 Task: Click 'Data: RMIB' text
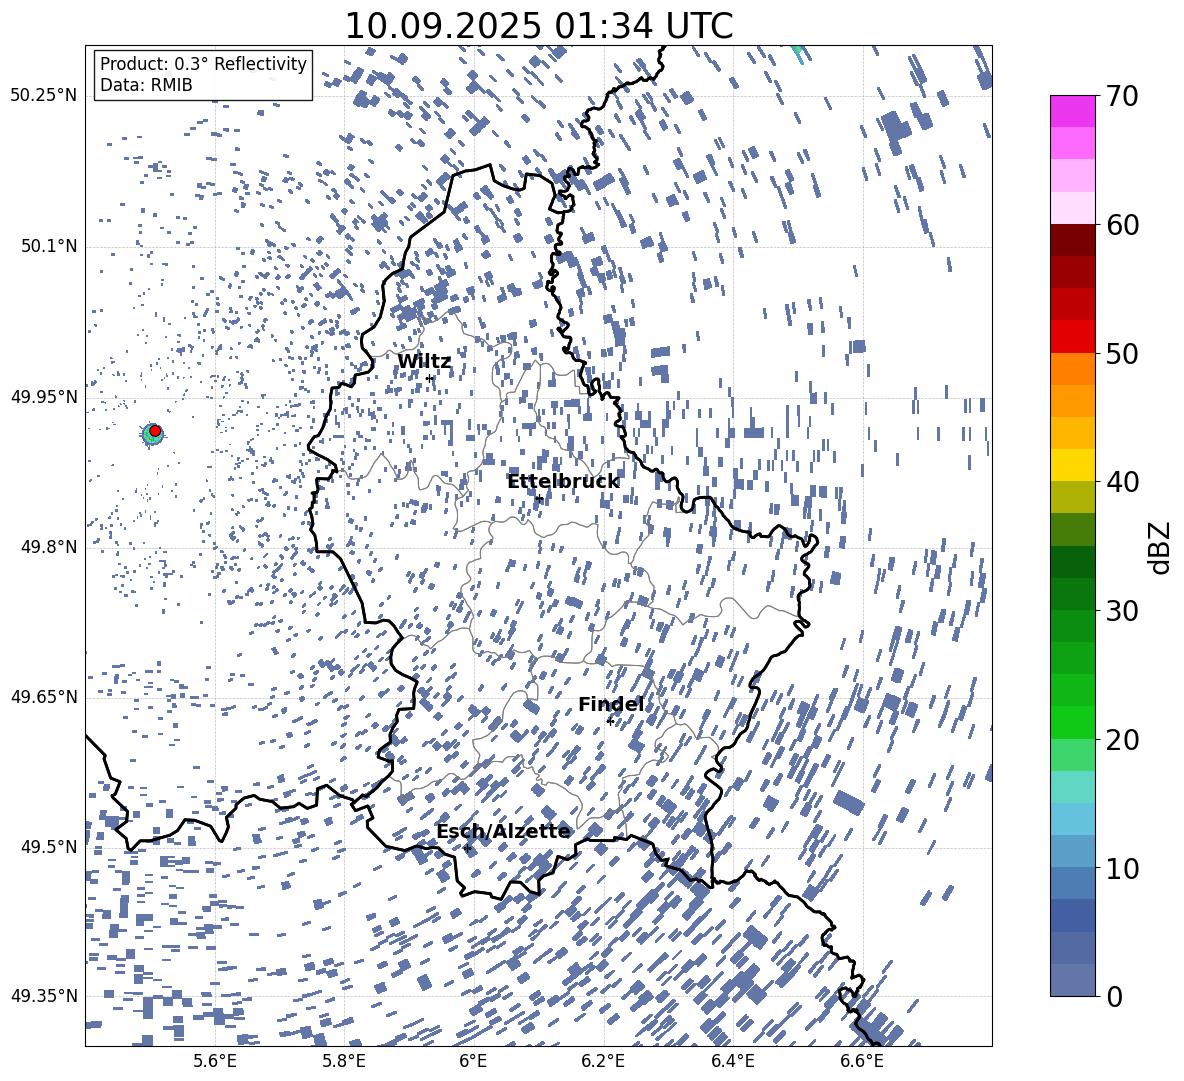point(146,85)
